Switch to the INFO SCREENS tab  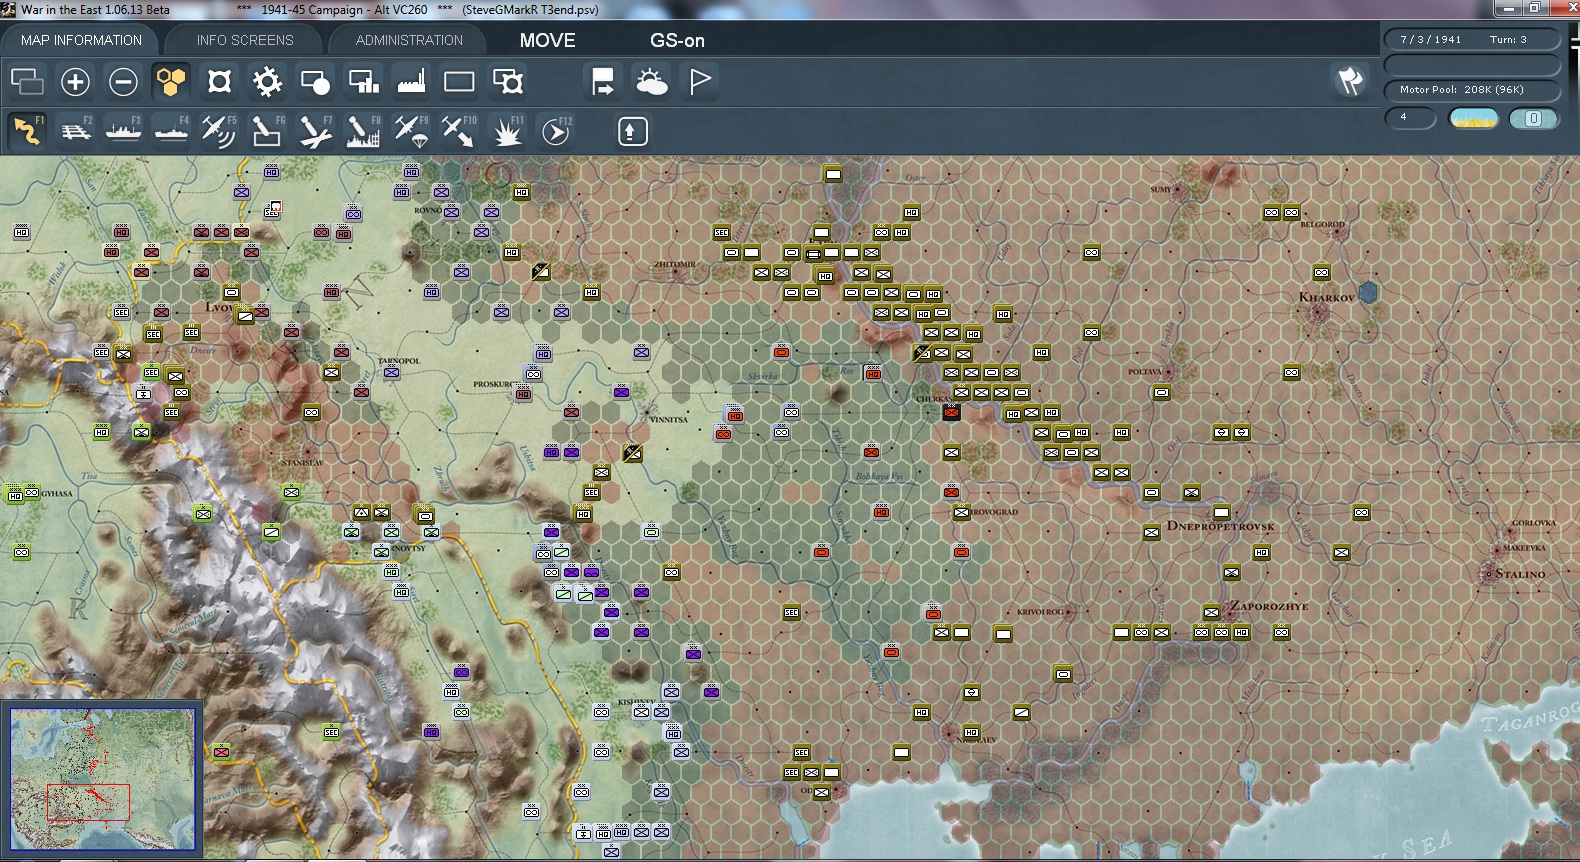click(245, 40)
